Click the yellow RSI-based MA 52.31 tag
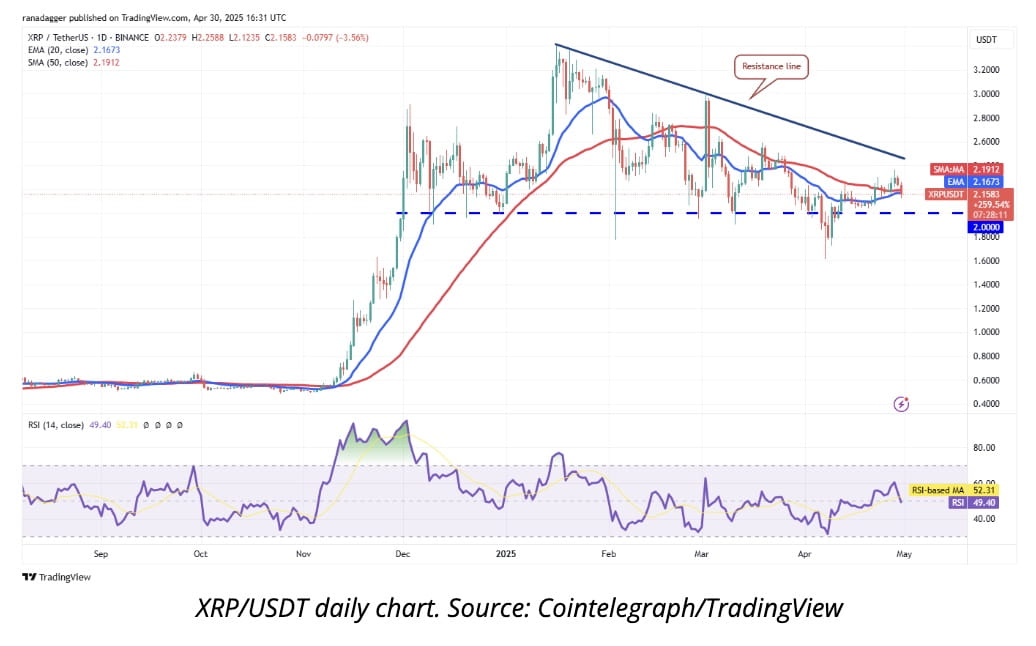Viewport: 1036px width, 646px height. click(x=953, y=490)
